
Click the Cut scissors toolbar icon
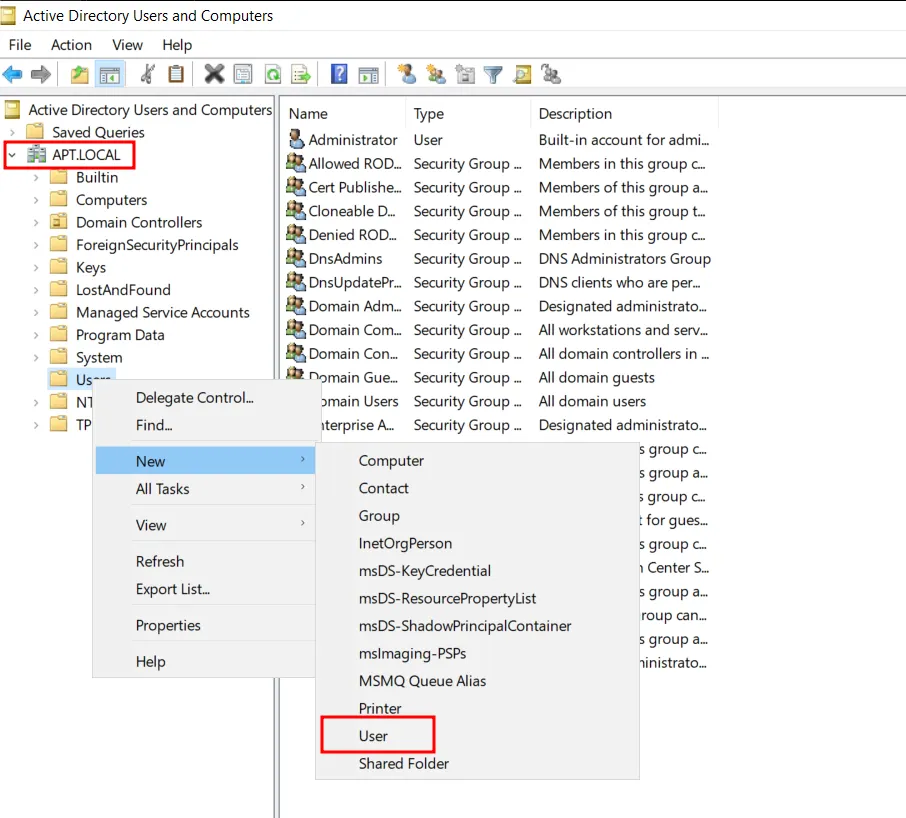click(x=147, y=75)
